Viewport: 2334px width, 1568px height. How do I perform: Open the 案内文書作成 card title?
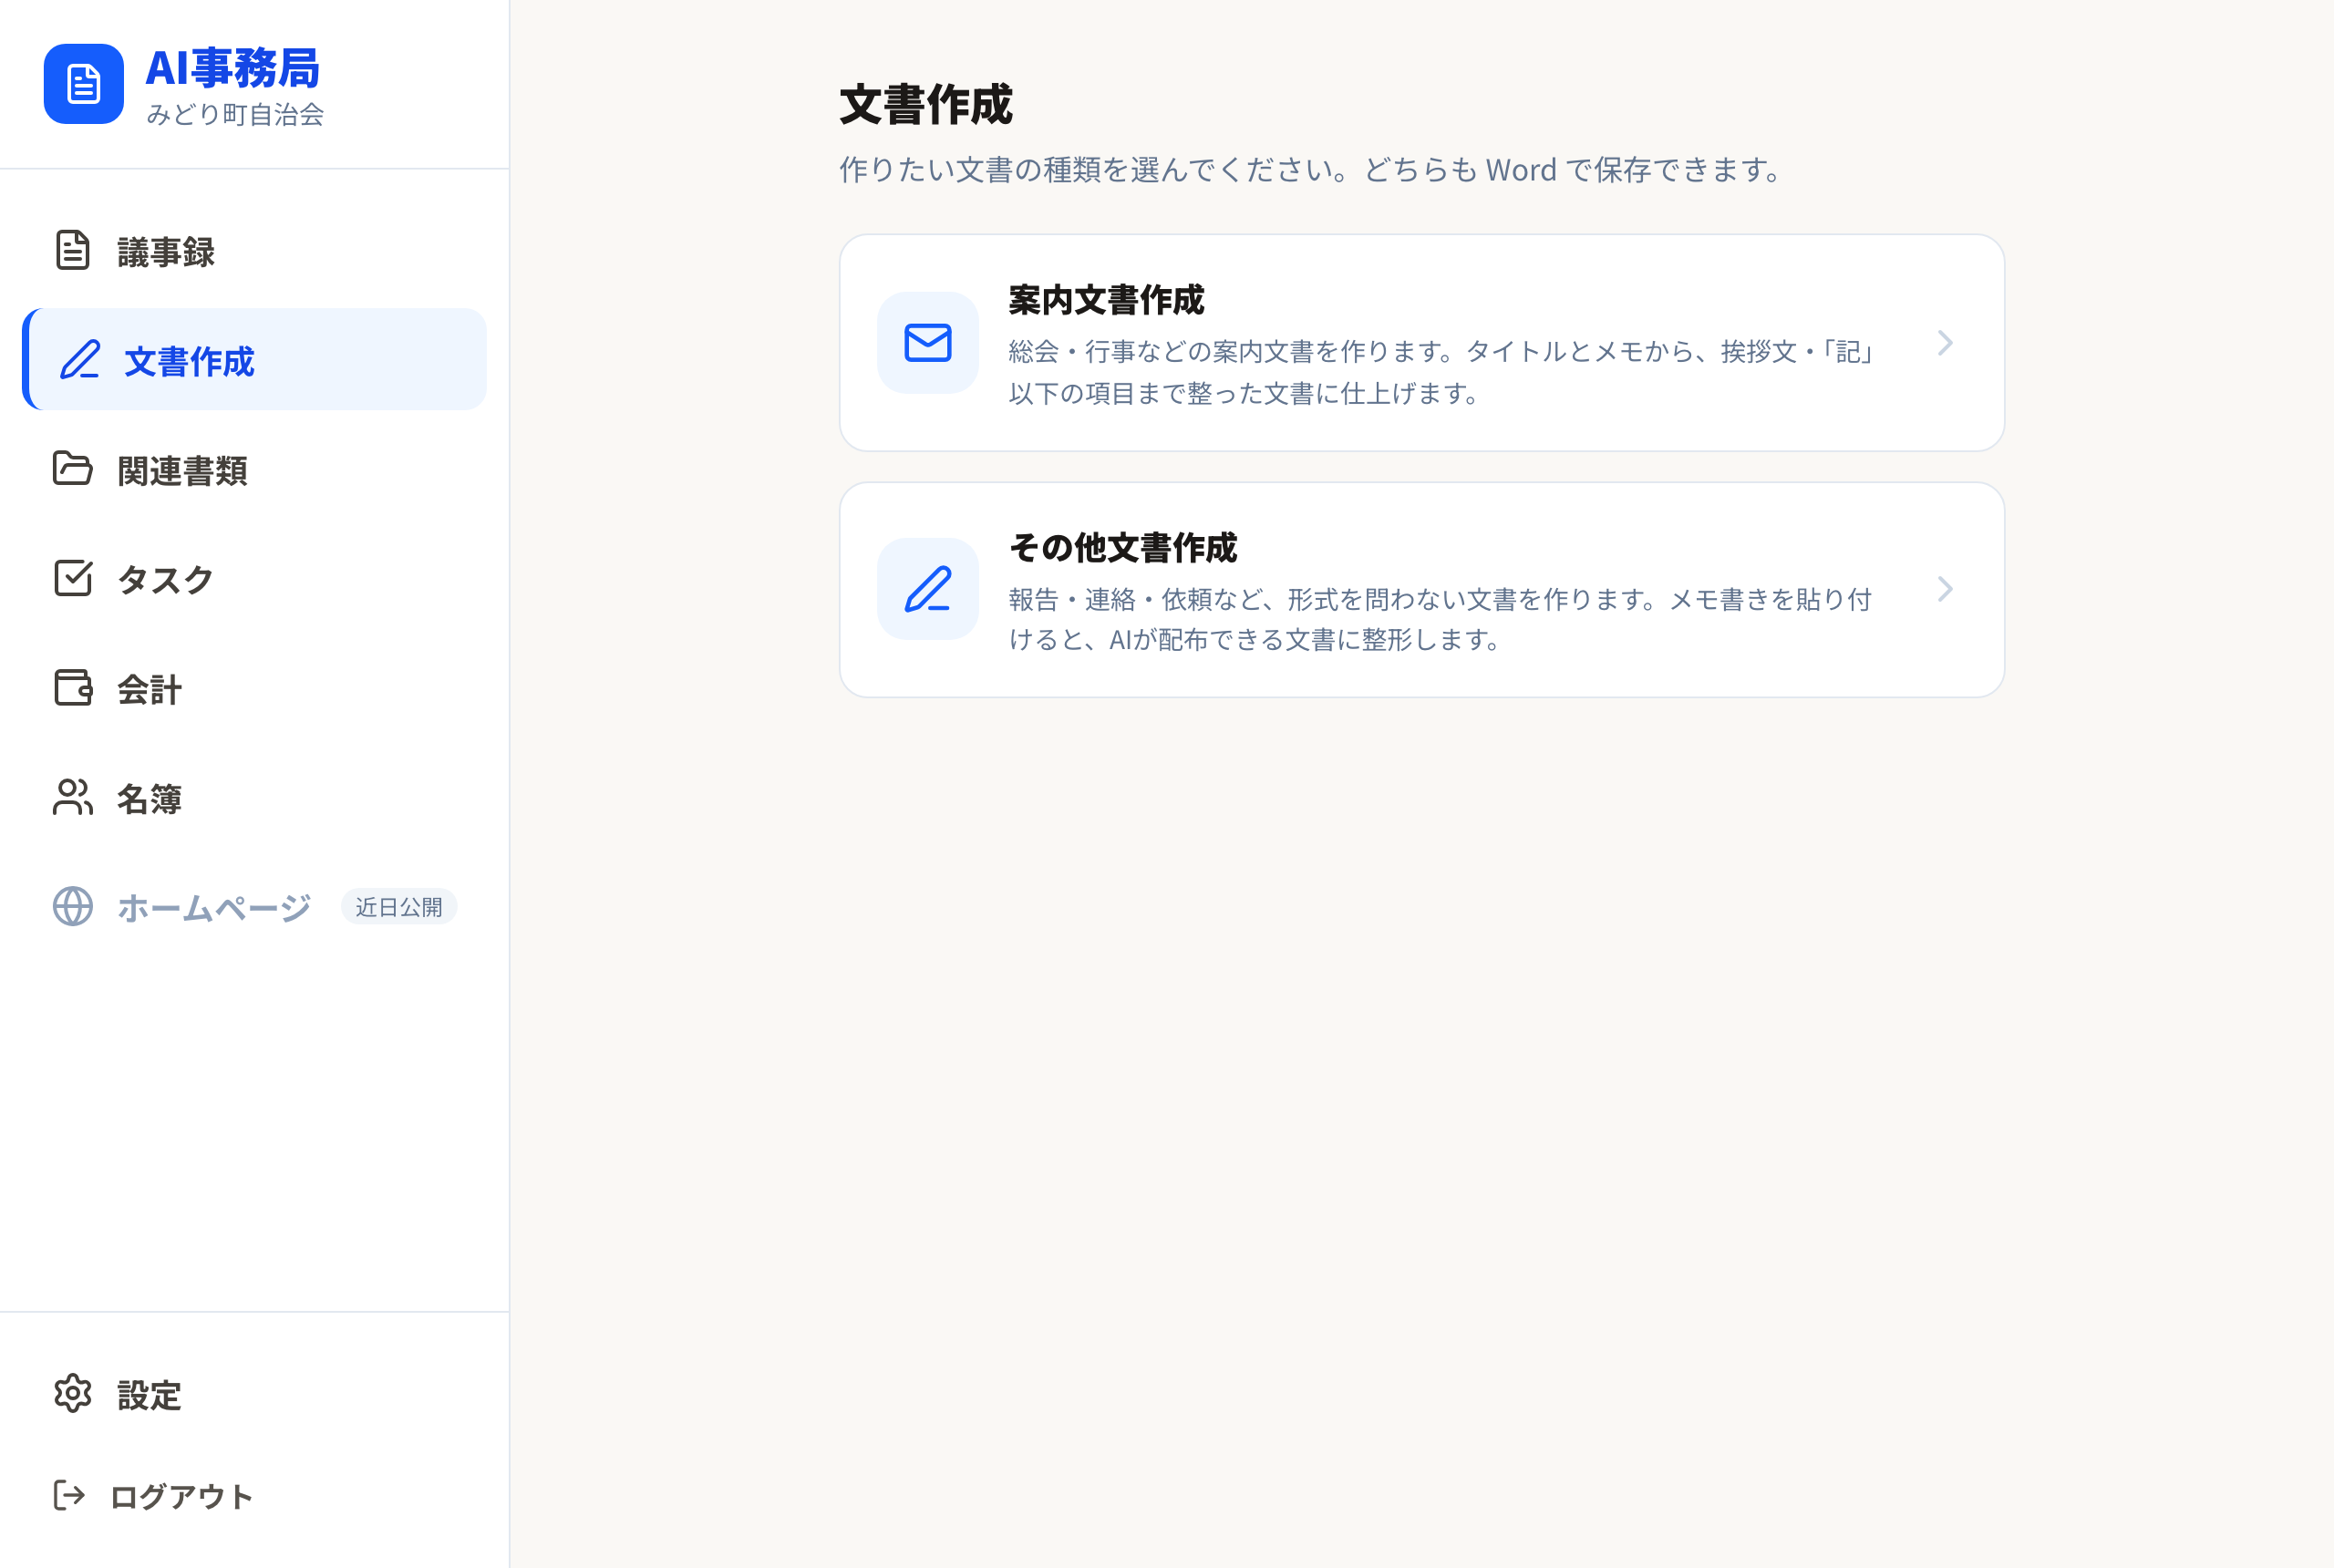(x=1106, y=299)
